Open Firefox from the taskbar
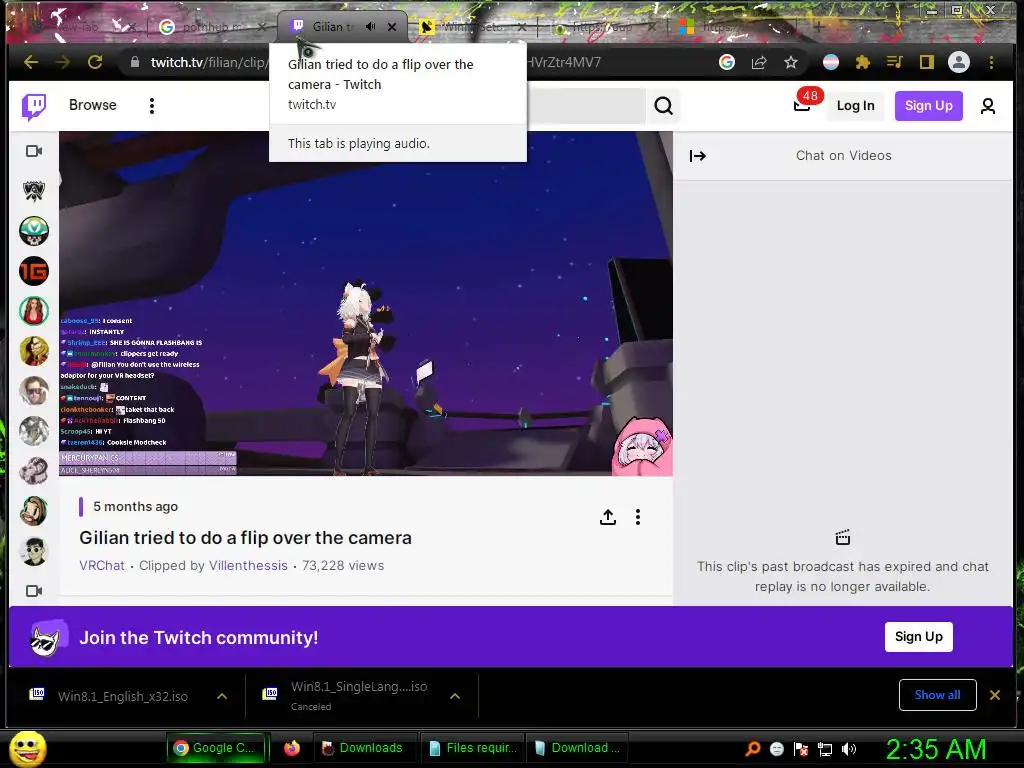The image size is (1024, 768). (x=292, y=748)
